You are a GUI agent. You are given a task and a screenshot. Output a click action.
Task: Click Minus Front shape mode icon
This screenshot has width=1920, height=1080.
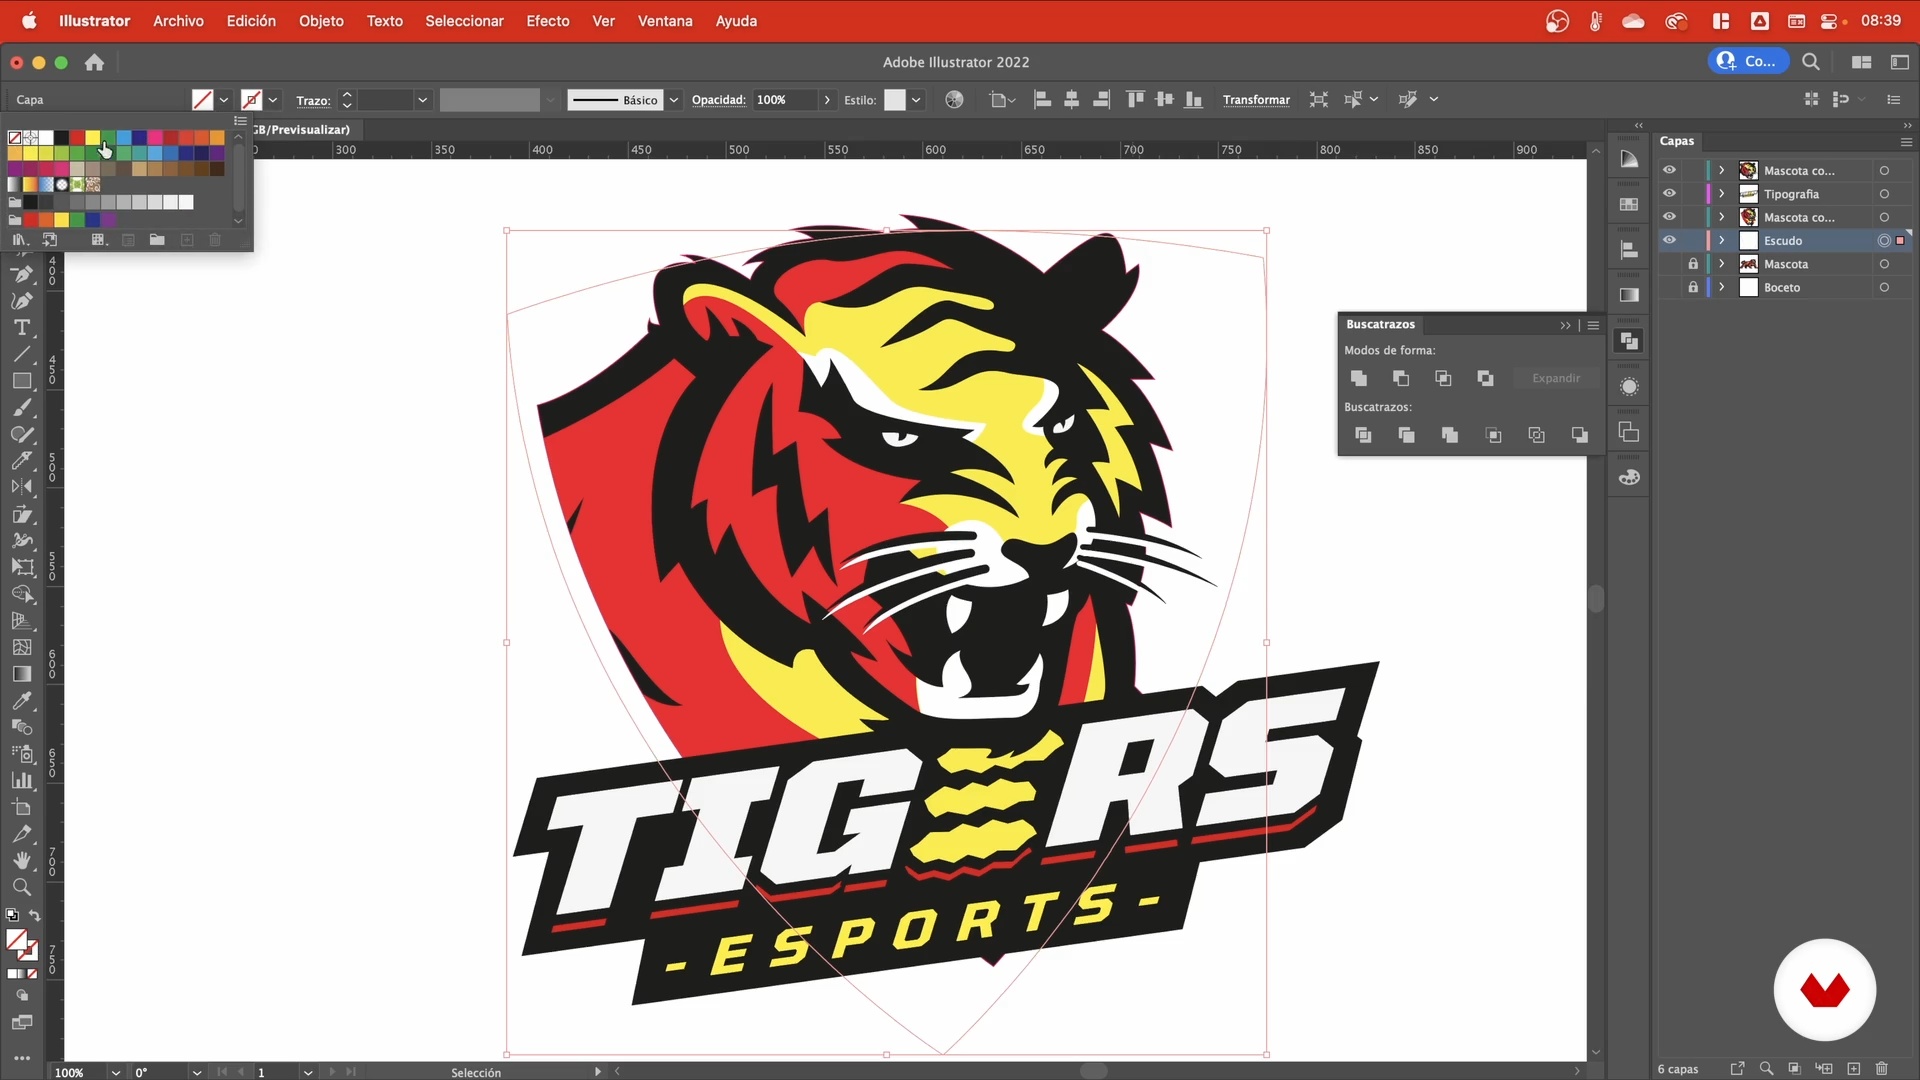pyautogui.click(x=1401, y=378)
